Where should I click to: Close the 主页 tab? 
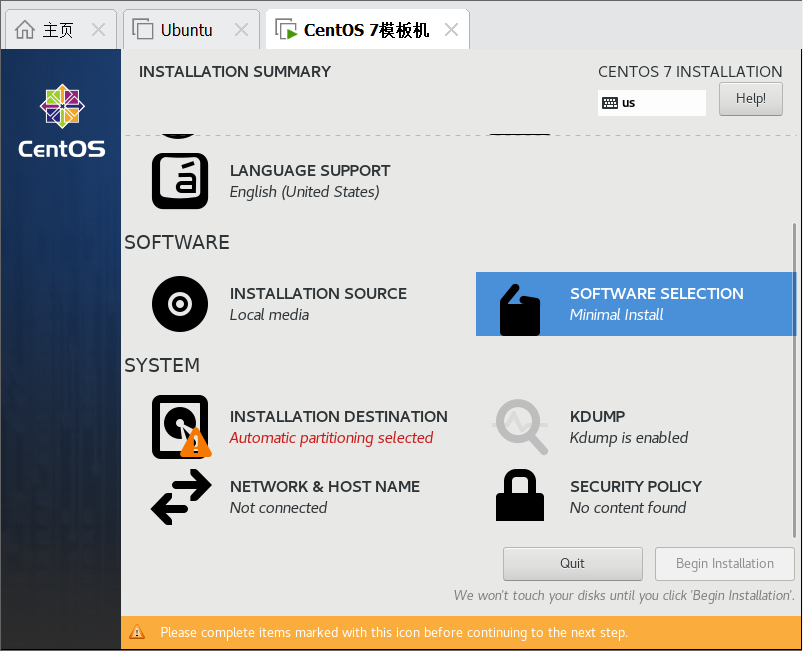pyautogui.click(x=98, y=30)
